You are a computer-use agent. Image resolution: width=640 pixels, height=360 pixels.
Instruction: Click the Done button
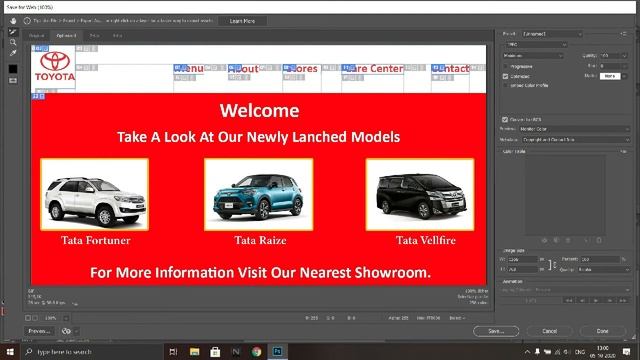point(602,331)
